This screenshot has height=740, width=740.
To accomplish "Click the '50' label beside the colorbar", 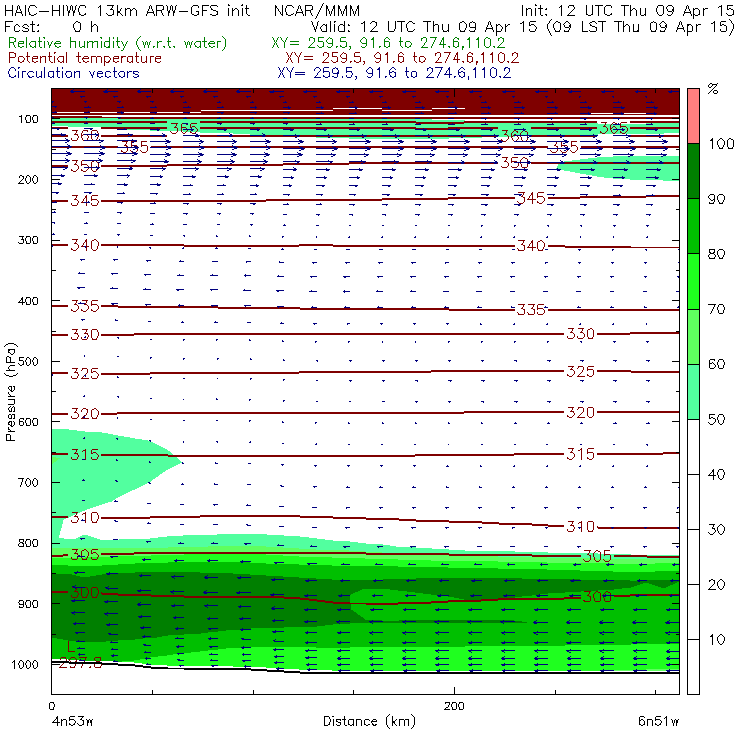I will tap(716, 420).
